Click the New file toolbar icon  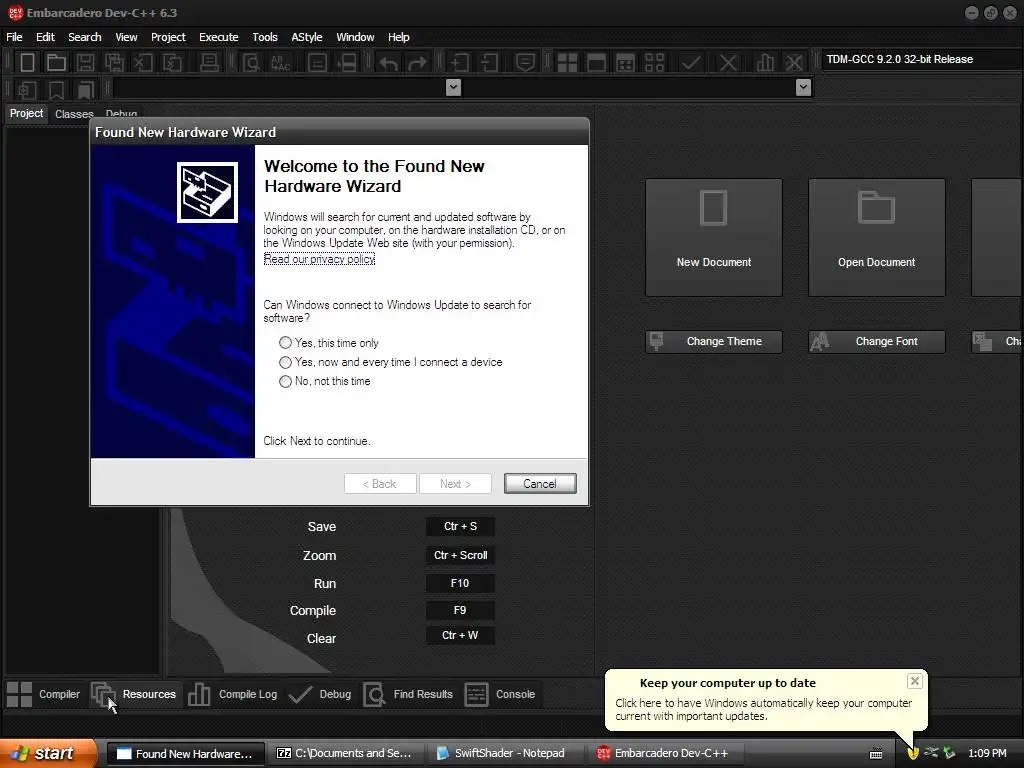coord(27,63)
